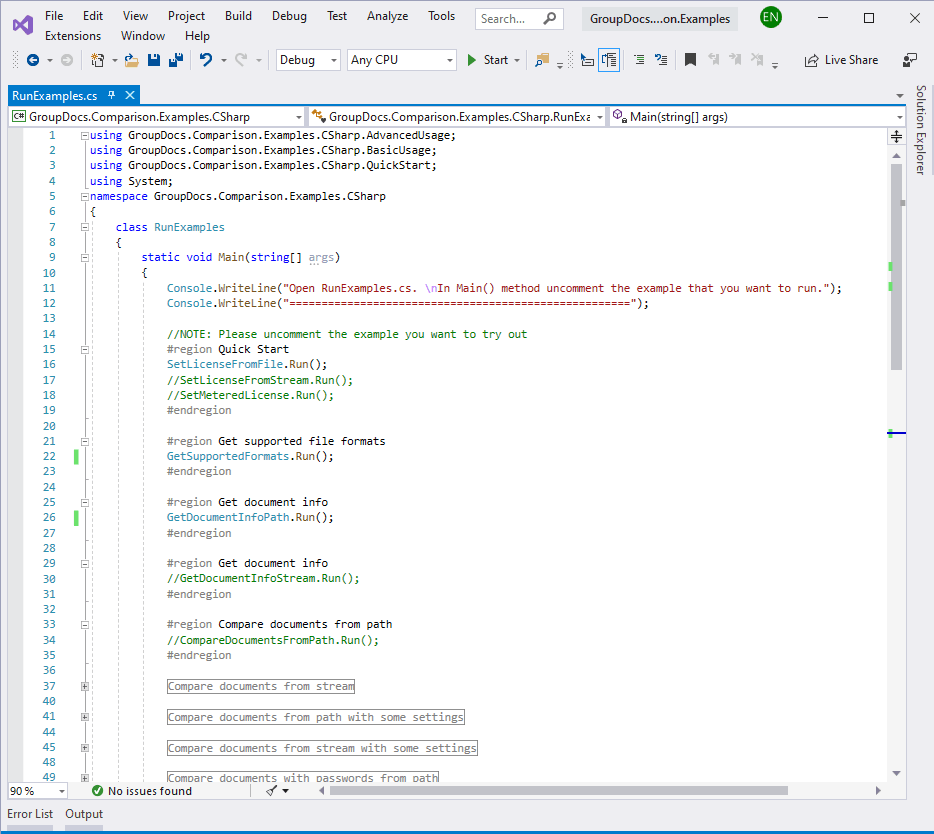Open the Analyze menu
934x834 pixels.
click(387, 16)
